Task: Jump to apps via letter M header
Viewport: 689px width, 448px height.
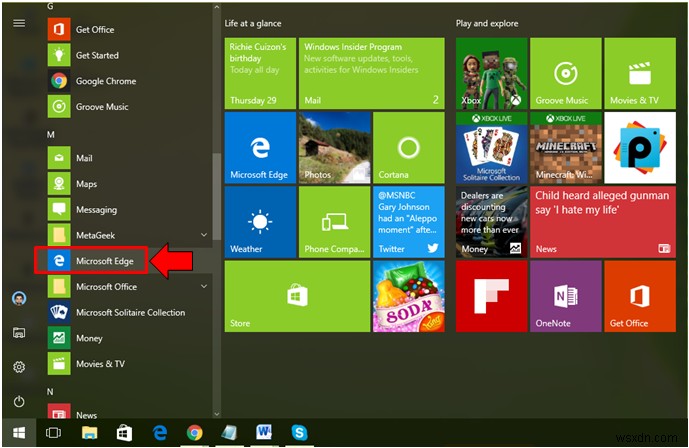Action: 52,134
